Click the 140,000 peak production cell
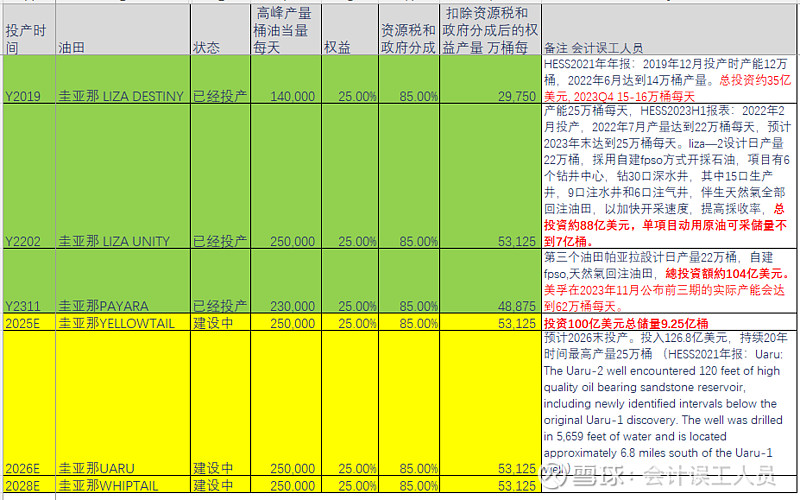The image size is (800, 500). pos(286,80)
